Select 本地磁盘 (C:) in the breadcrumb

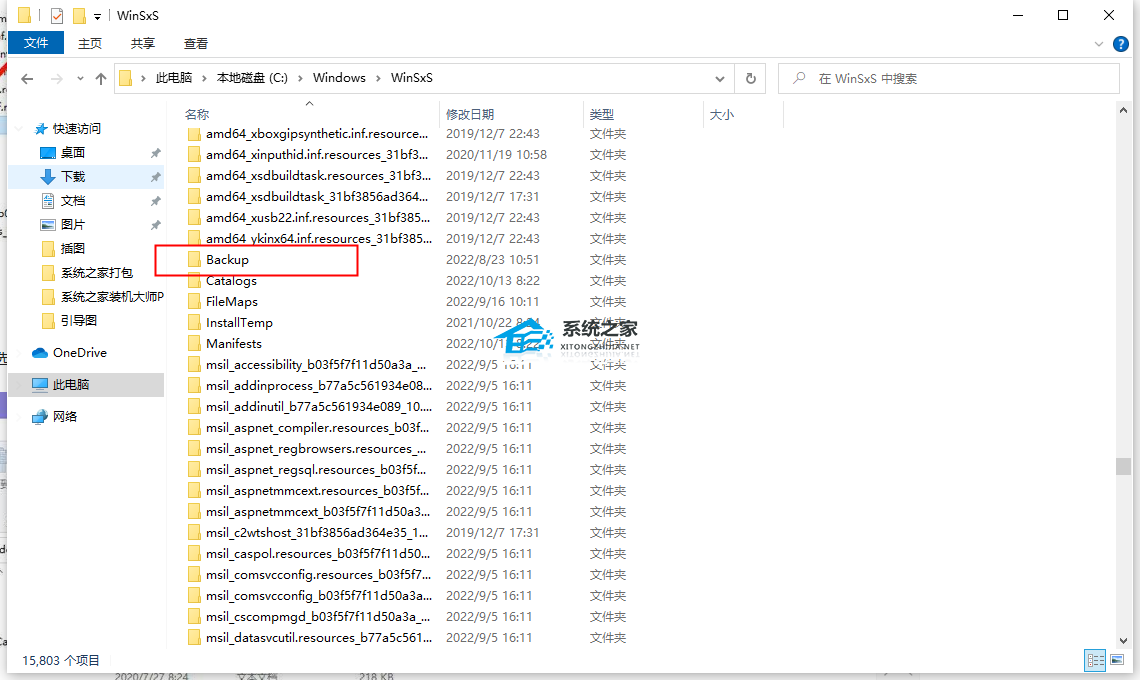pyautogui.click(x=252, y=78)
